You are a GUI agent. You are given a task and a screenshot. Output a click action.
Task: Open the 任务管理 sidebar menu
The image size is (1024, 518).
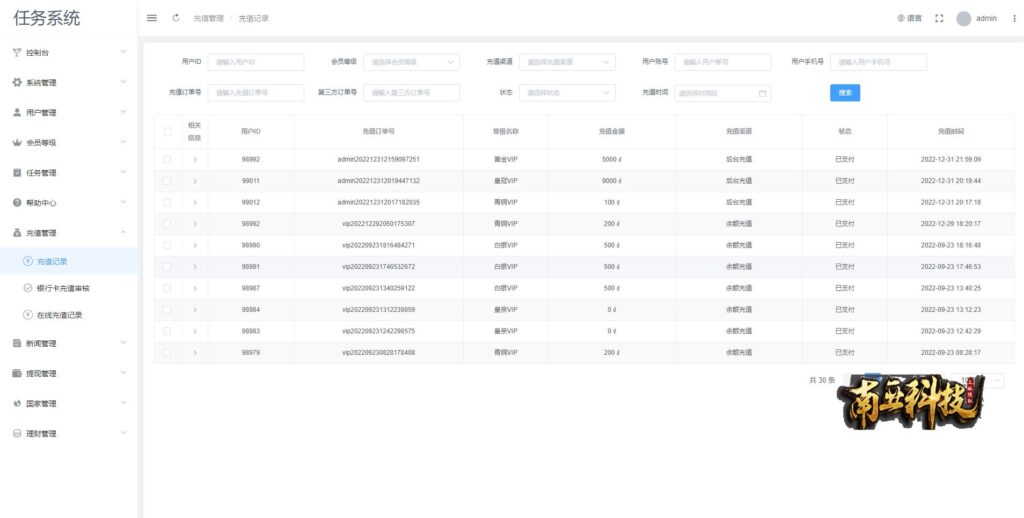coord(69,172)
